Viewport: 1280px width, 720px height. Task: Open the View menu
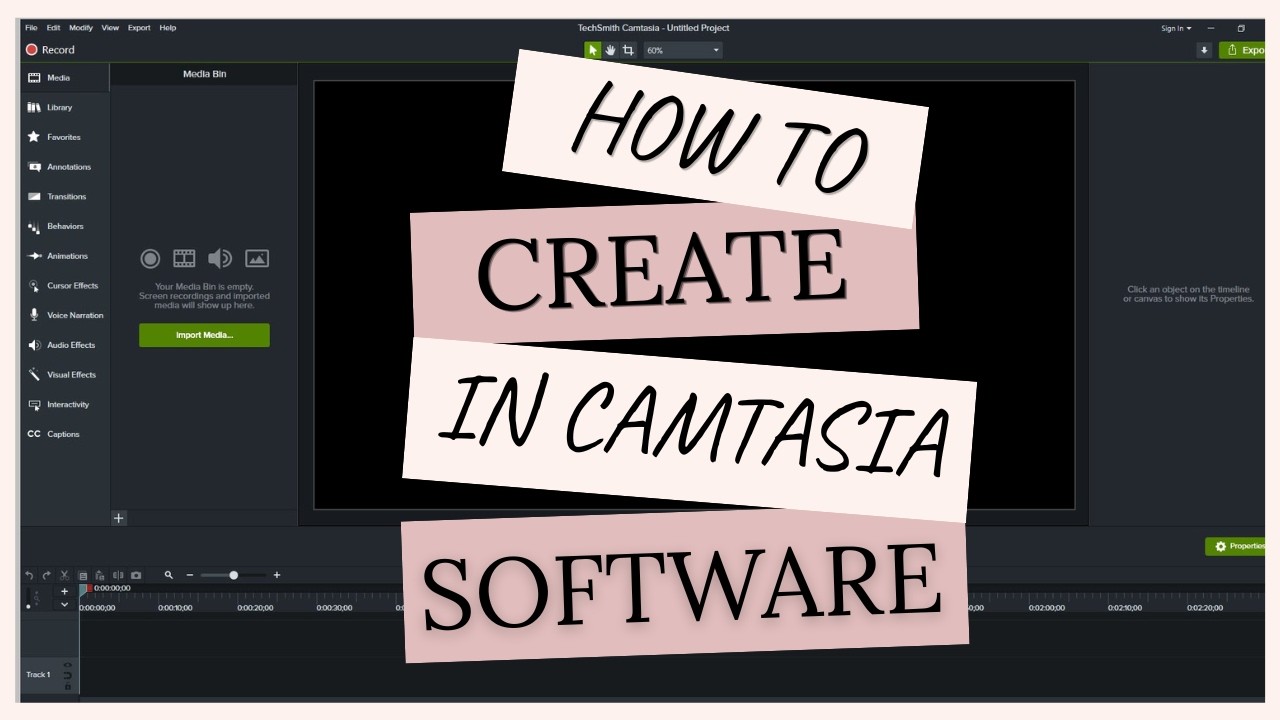tap(110, 28)
